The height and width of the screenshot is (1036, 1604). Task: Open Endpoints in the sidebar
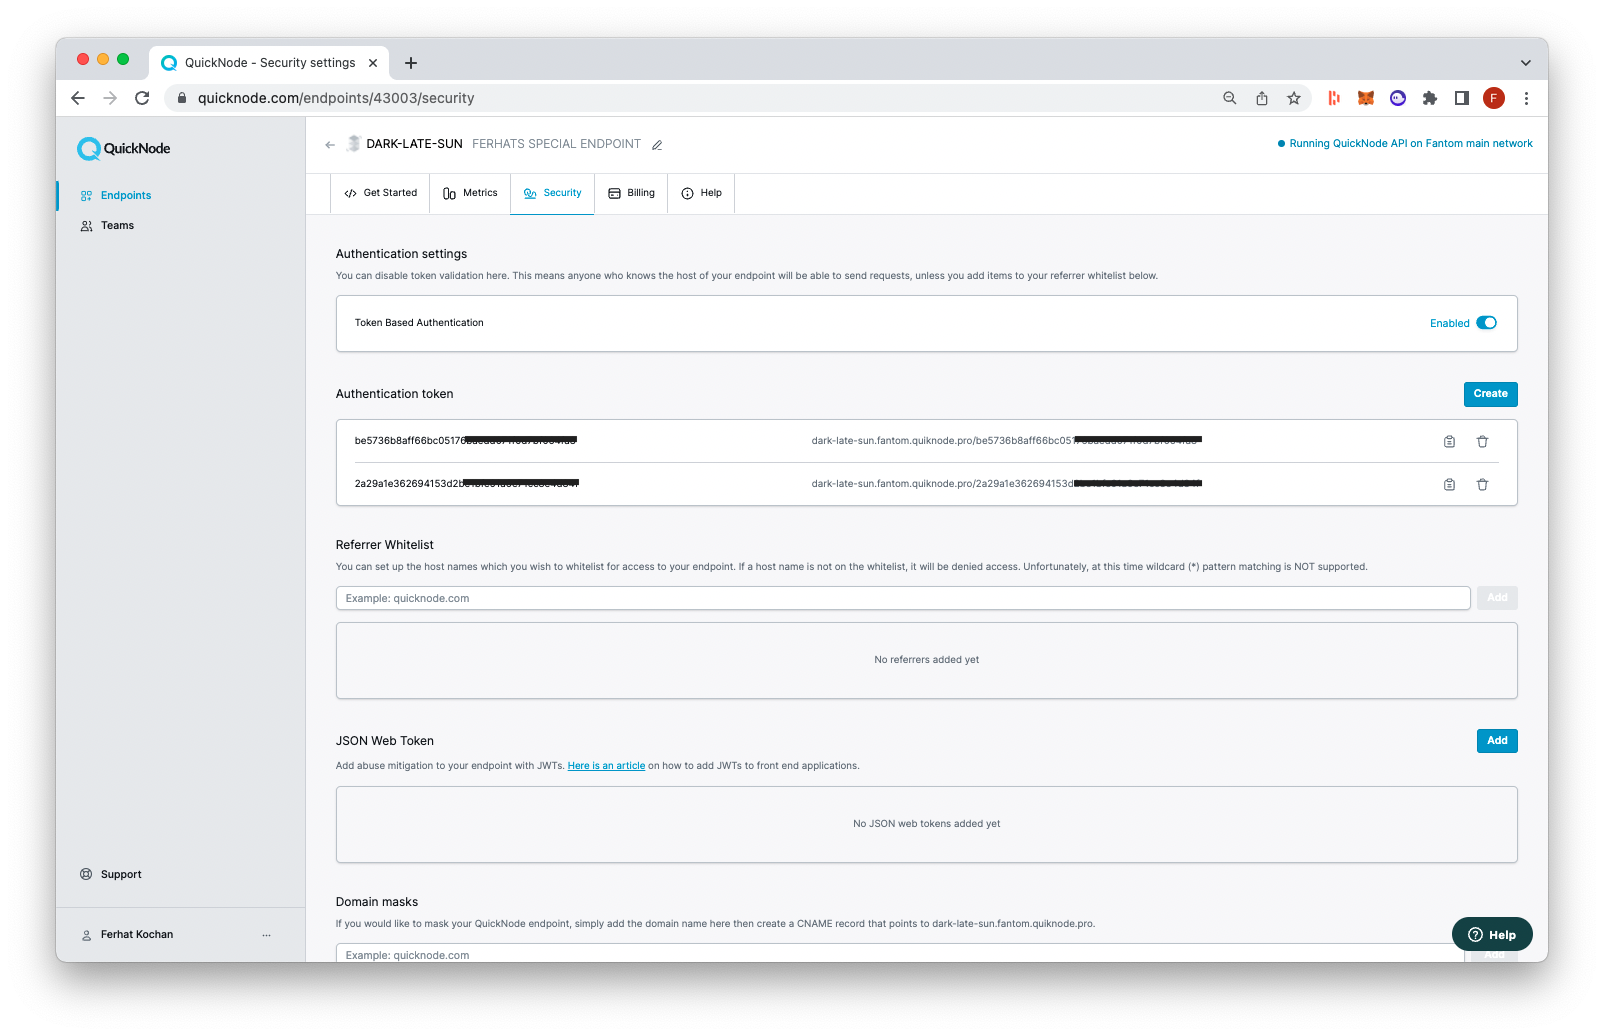116,195
